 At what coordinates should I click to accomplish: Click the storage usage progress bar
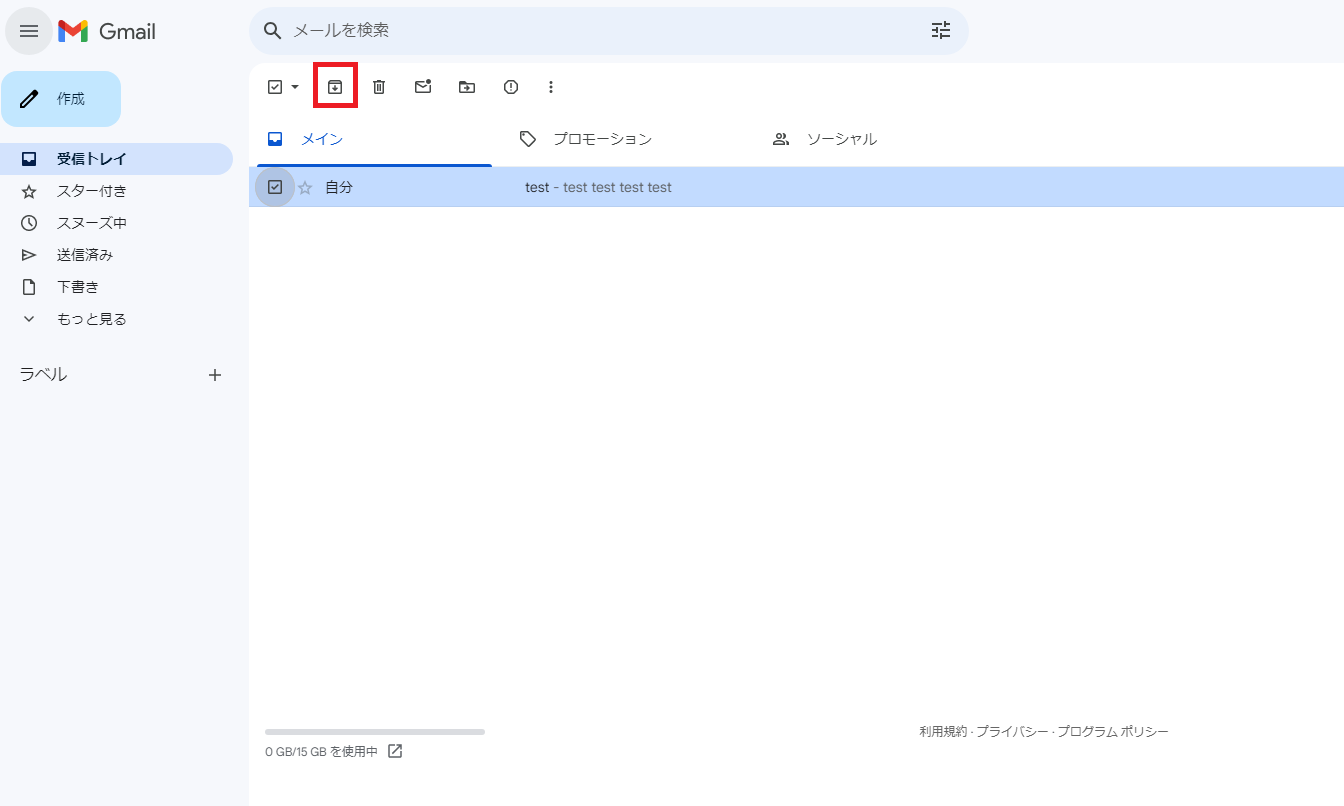pyautogui.click(x=375, y=732)
